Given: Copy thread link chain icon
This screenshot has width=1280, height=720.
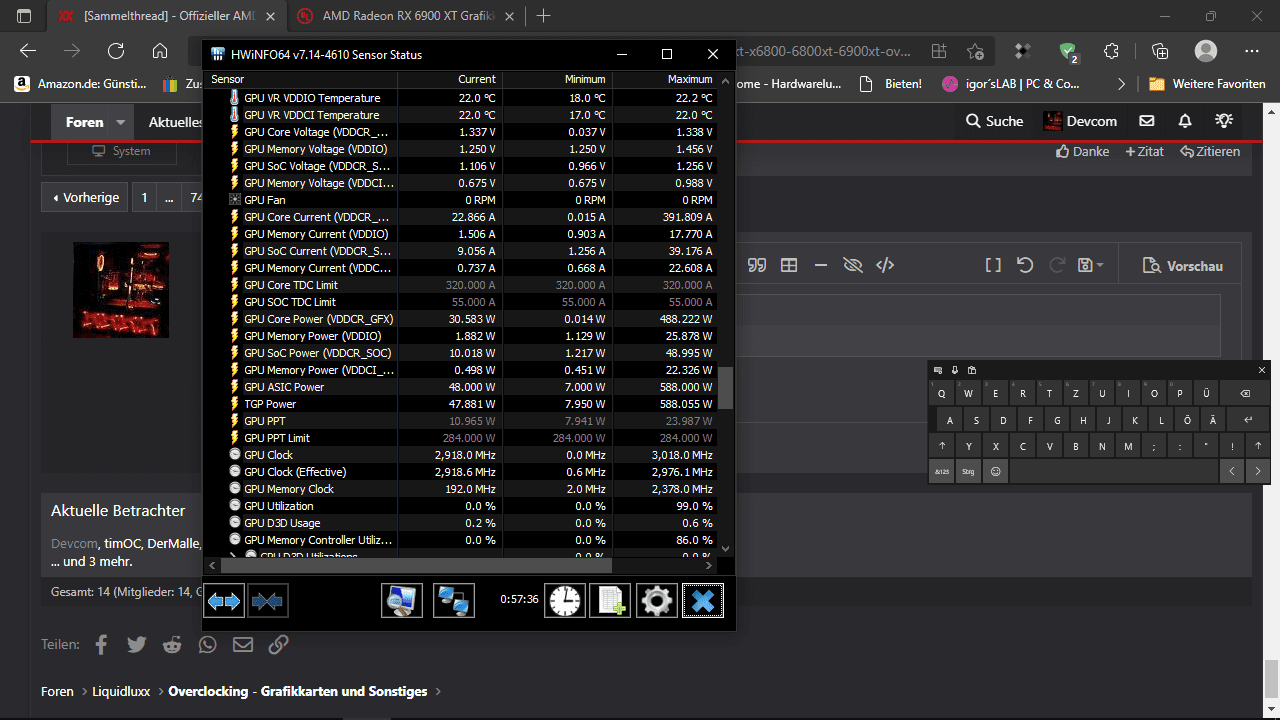Looking at the screenshot, I should 278,644.
